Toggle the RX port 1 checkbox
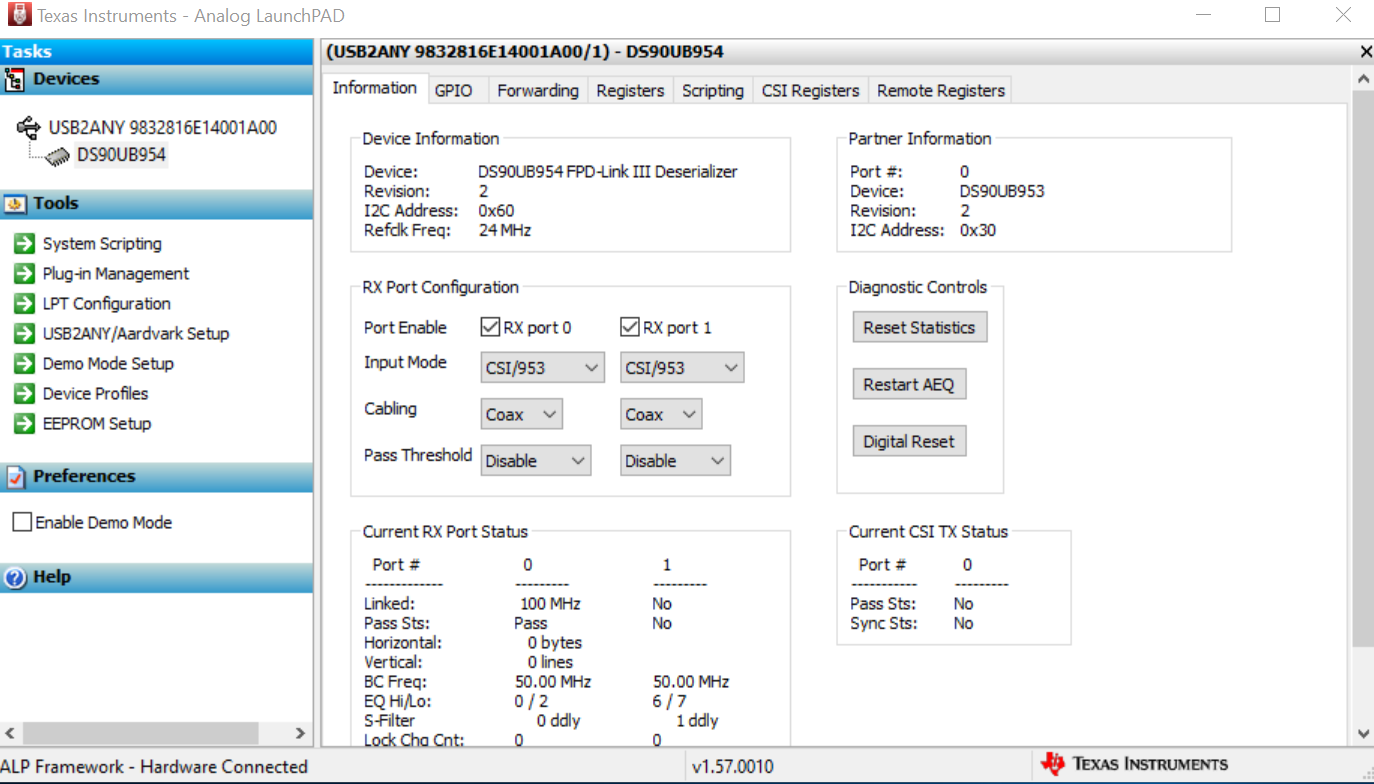Screen dimensions: 1374x784 (630, 327)
